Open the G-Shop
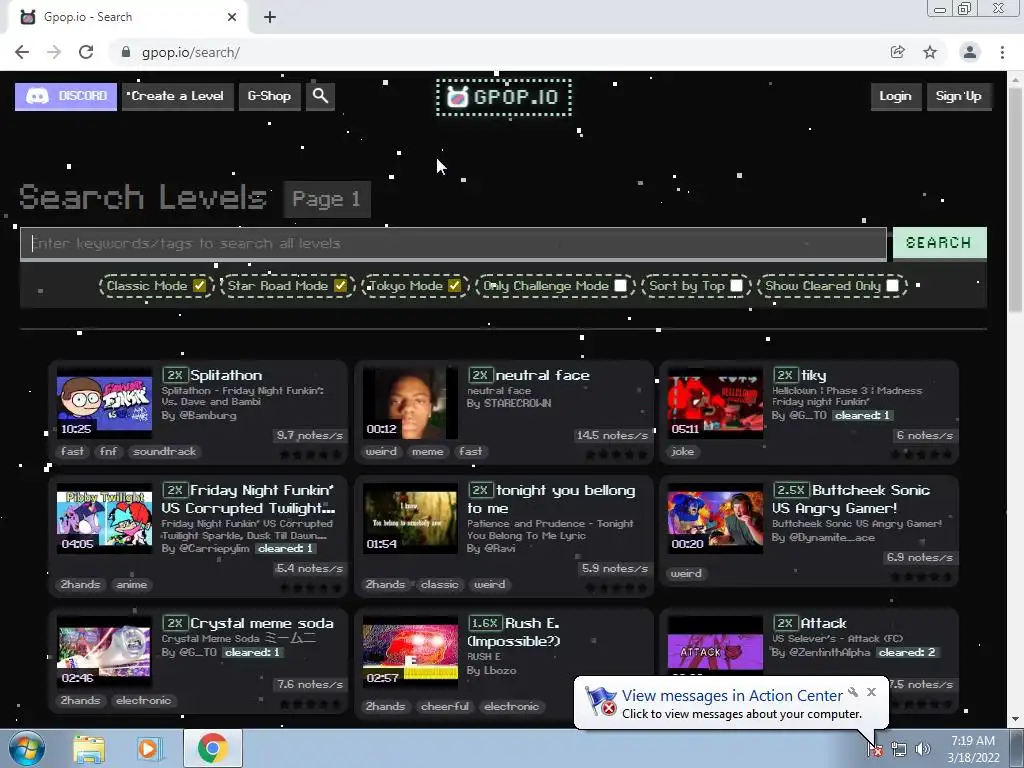The height and width of the screenshot is (768, 1024). (269, 96)
